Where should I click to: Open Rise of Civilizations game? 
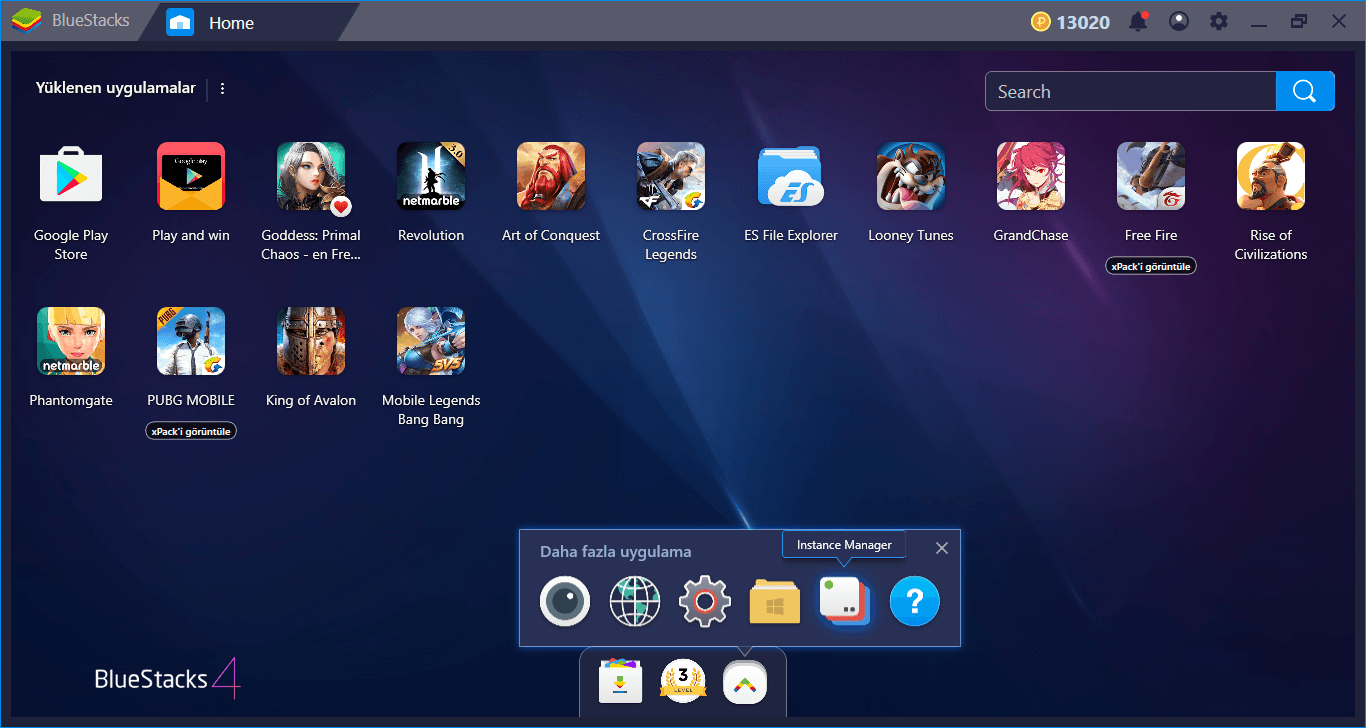point(1271,176)
